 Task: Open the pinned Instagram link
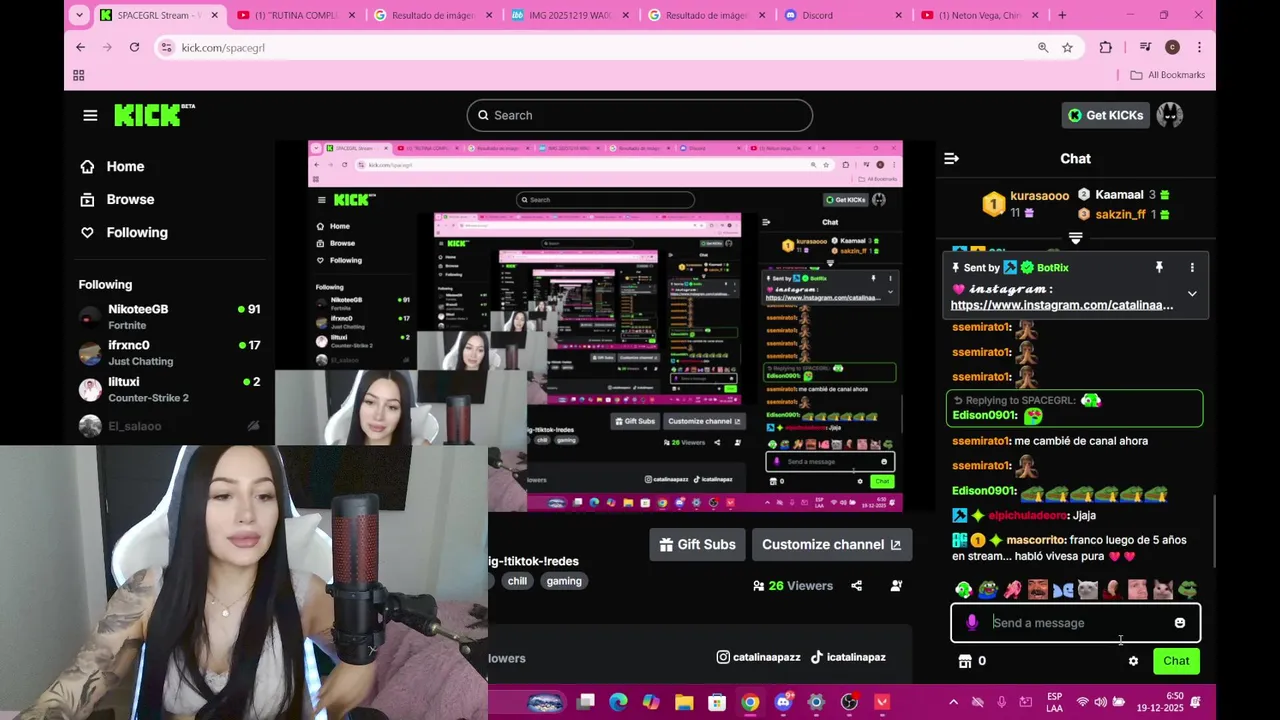point(1062,305)
